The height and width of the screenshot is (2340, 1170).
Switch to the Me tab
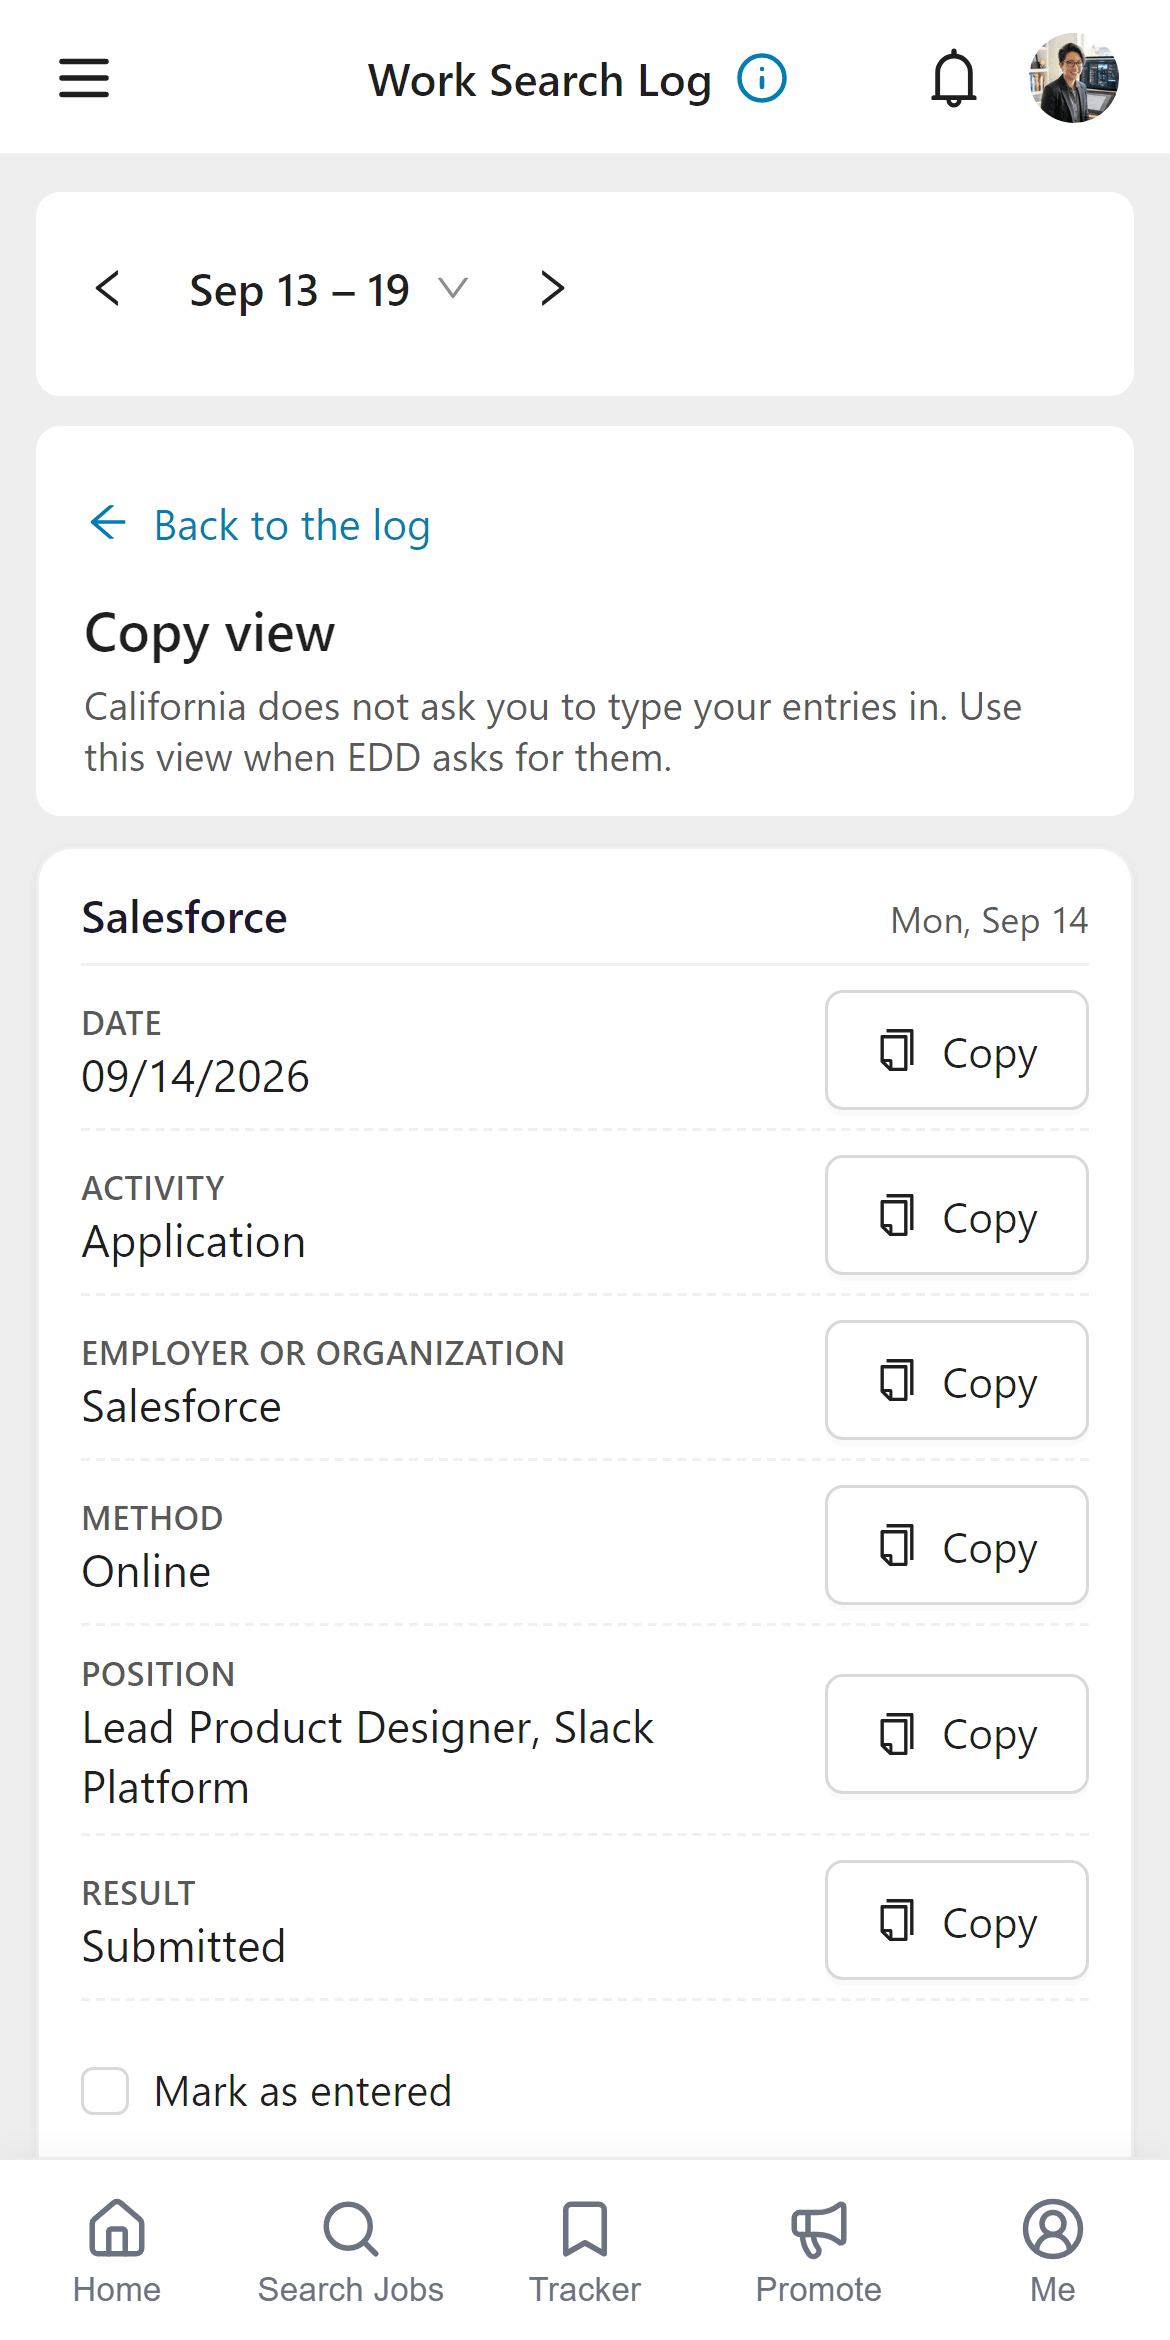[1053, 2251]
